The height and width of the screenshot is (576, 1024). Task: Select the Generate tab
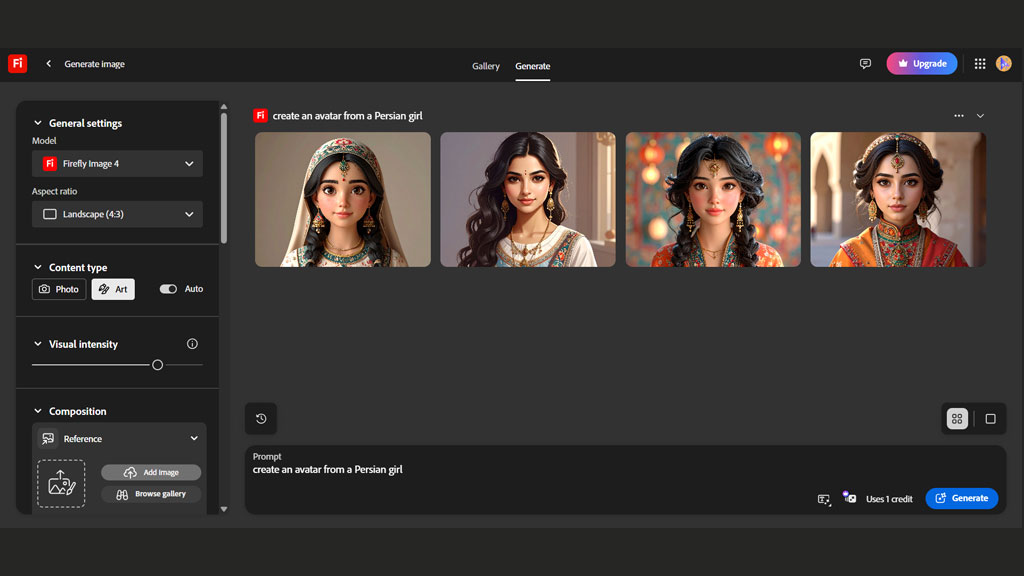[x=532, y=66]
